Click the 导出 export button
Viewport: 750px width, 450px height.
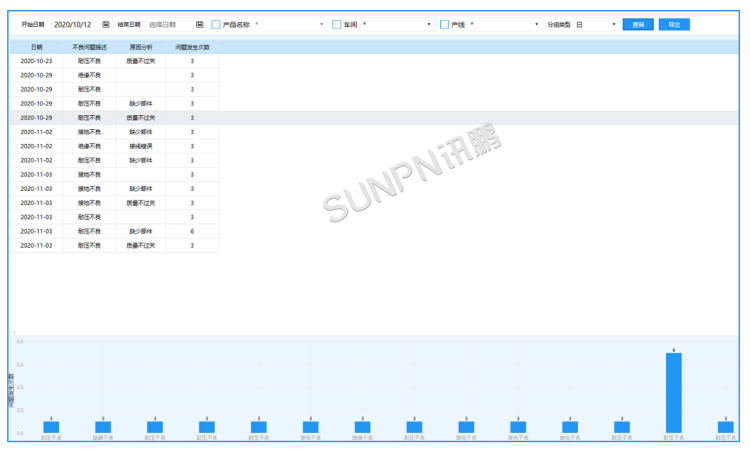click(x=674, y=24)
